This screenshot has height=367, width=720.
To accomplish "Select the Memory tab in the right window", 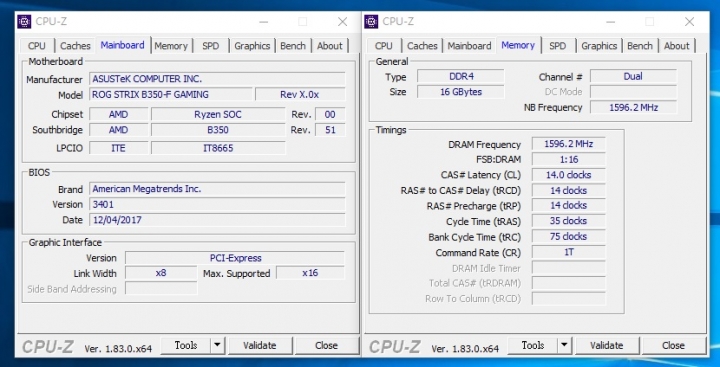I will 518,45.
